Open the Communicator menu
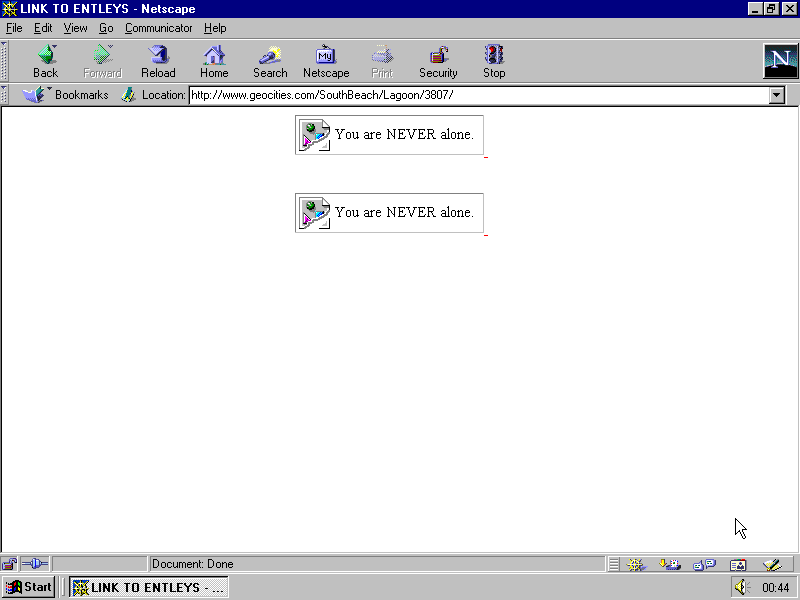This screenshot has height=600, width=800. coord(158,28)
